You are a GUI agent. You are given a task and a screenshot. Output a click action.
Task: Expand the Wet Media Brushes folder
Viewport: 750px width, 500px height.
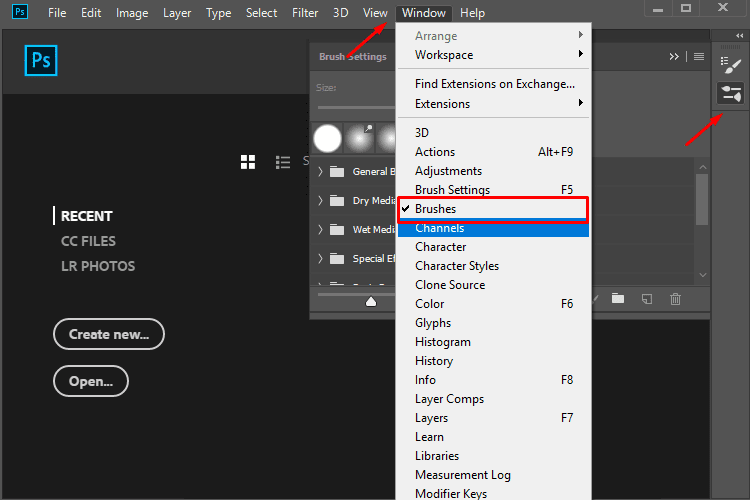pyautogui.click(x=320, y=230)
